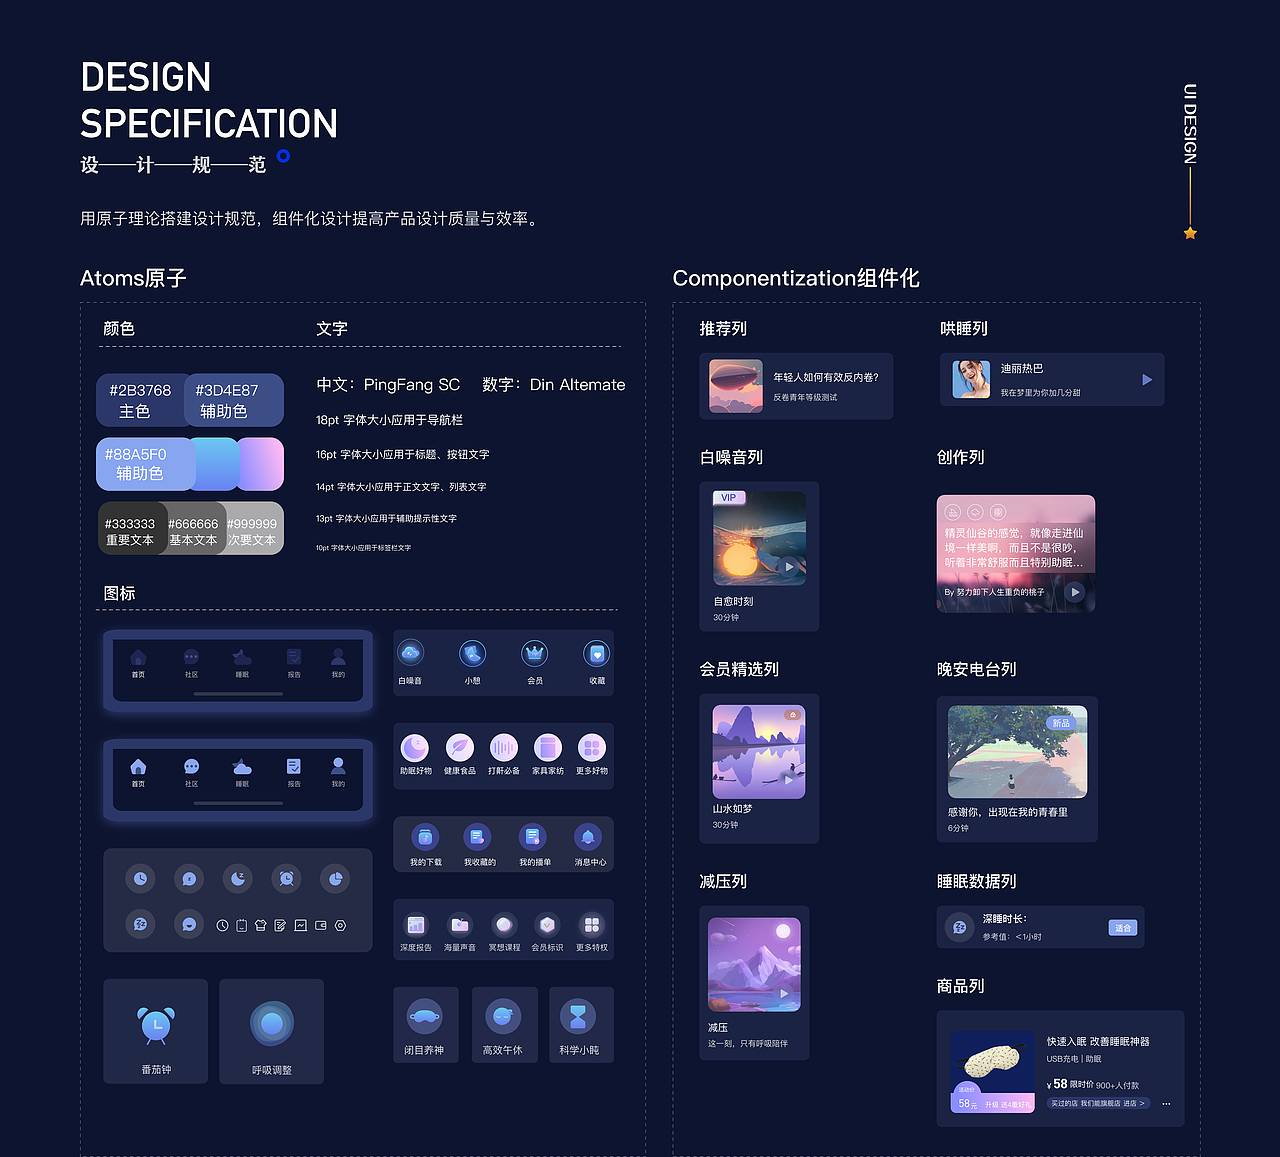Open the 冥想课程 meditation course icon
Screen dimensions: 1280x1157
[x=504, y=925]
